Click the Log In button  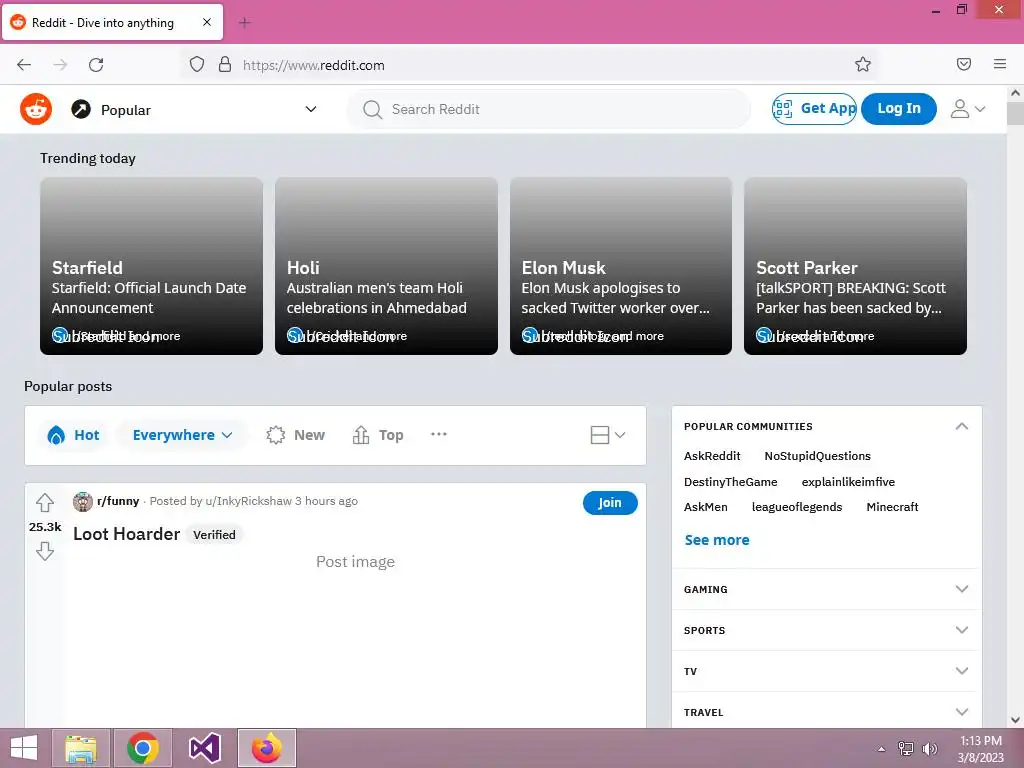coord(899,108)
